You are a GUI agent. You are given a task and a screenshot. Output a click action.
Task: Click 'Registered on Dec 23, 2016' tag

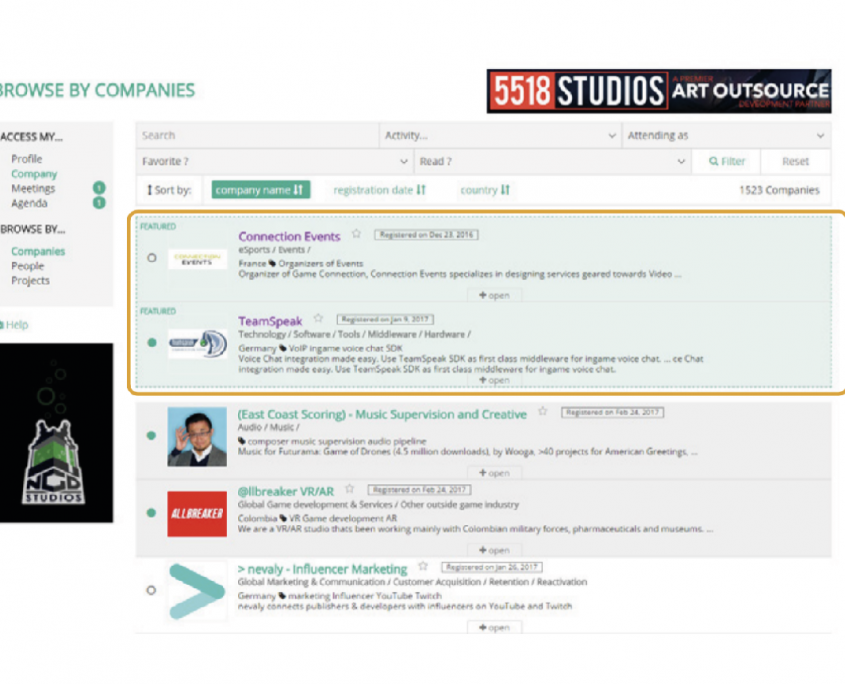tap(426, 234)
